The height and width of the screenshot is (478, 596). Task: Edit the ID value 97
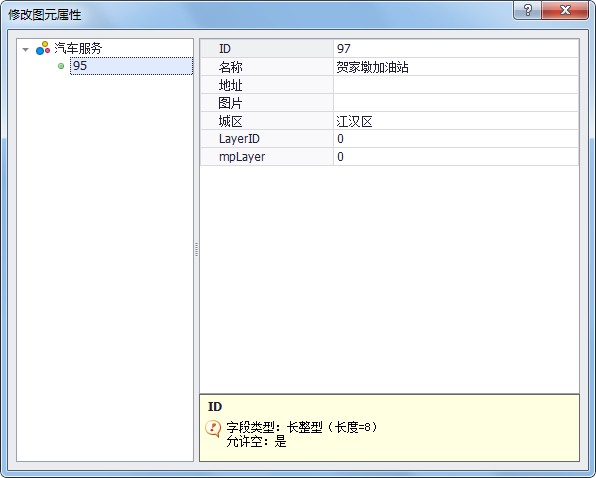pyautogui.click(x=456, y=49)
